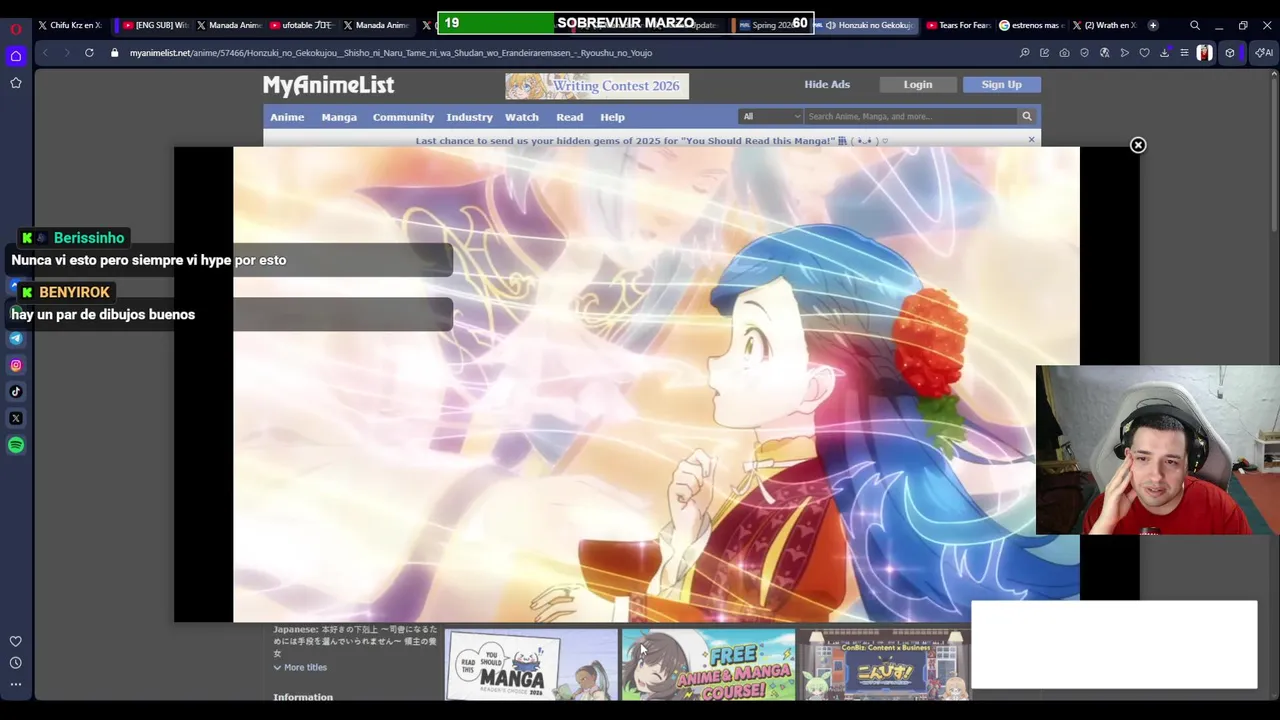The image size is (1280, 720).
Task: Expand More titles section
Action: [x=300, y=667]
